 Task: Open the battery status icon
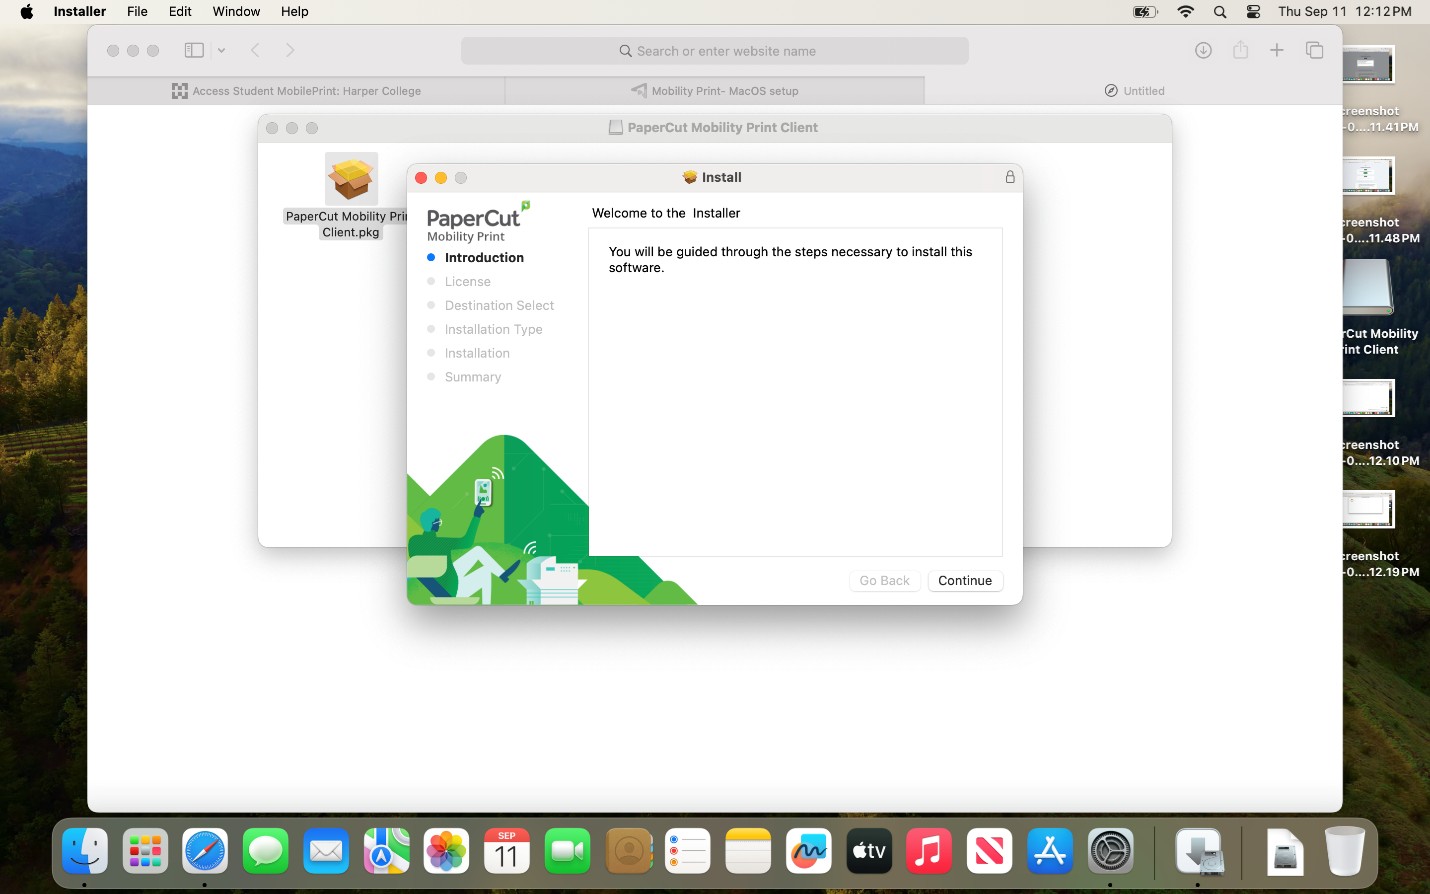click(x=1143, y=12)
